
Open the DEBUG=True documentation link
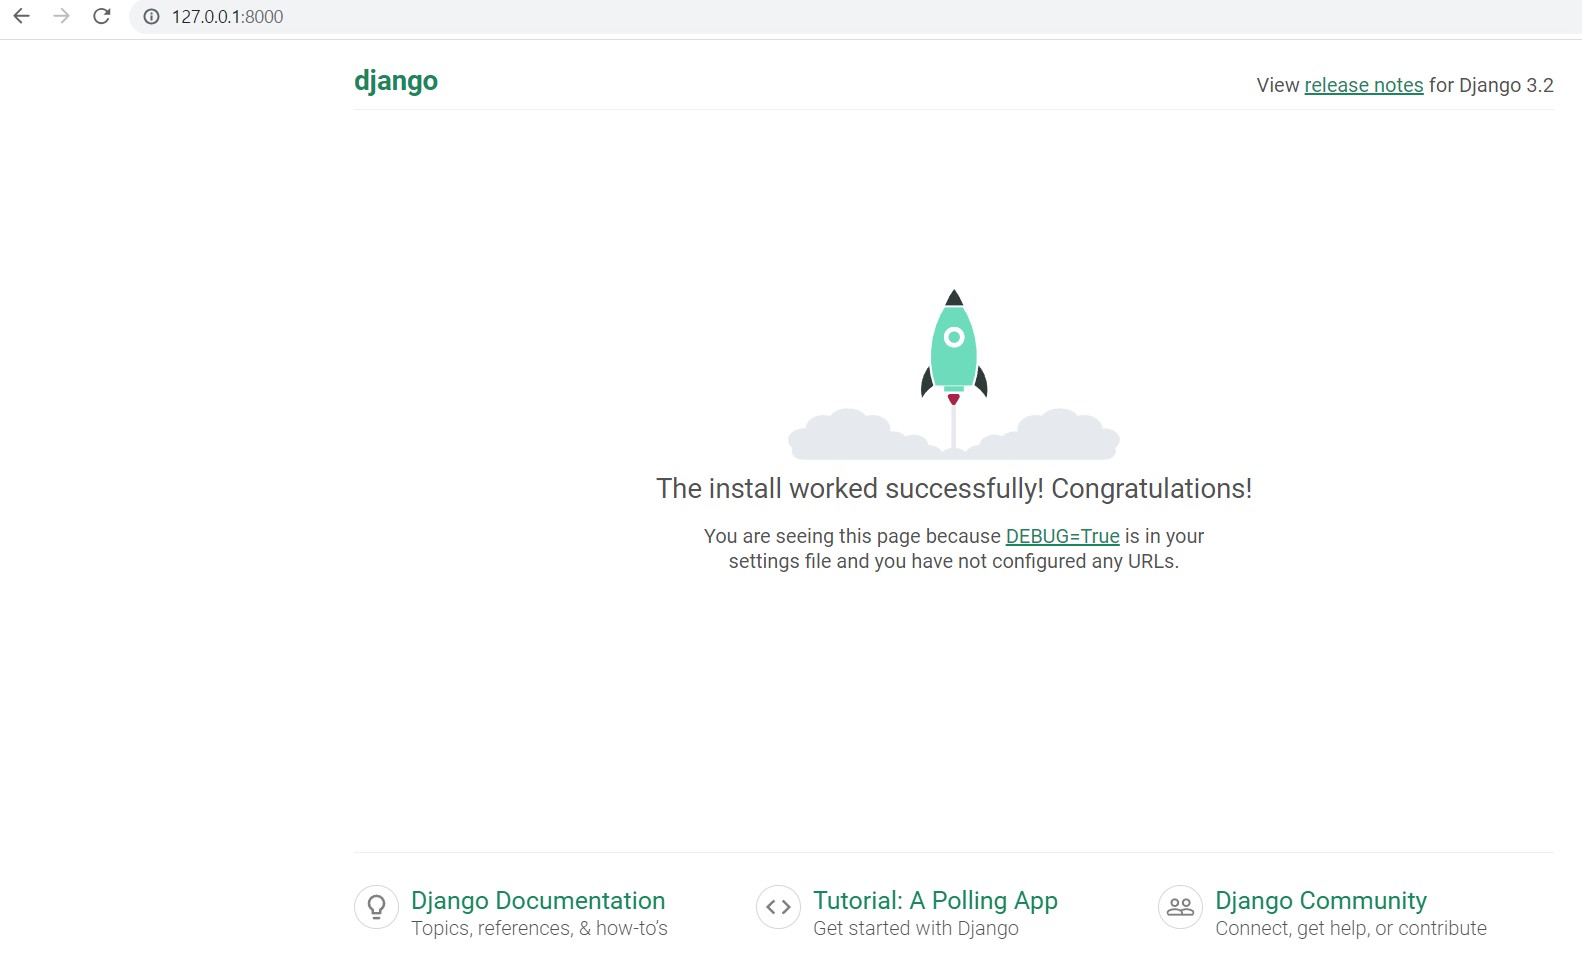(1062, 536)
